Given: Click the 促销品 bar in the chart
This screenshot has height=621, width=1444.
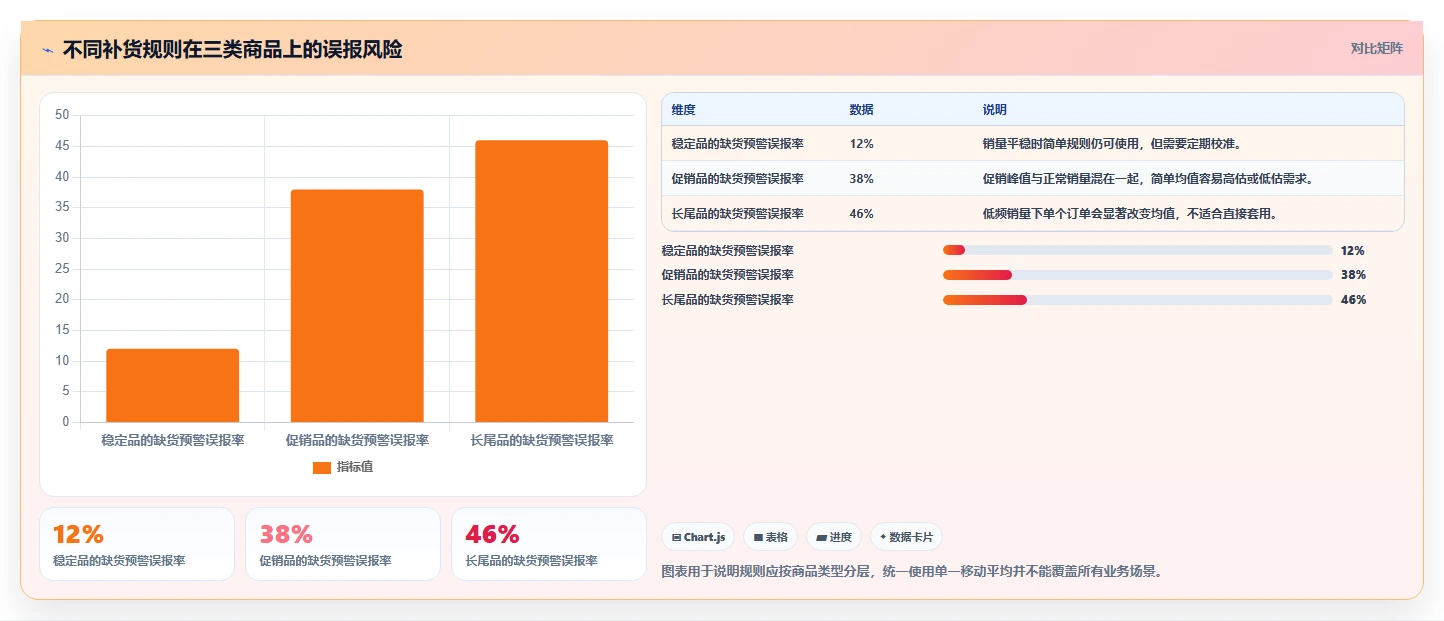Looking at the screenshot, I should 357,306.
